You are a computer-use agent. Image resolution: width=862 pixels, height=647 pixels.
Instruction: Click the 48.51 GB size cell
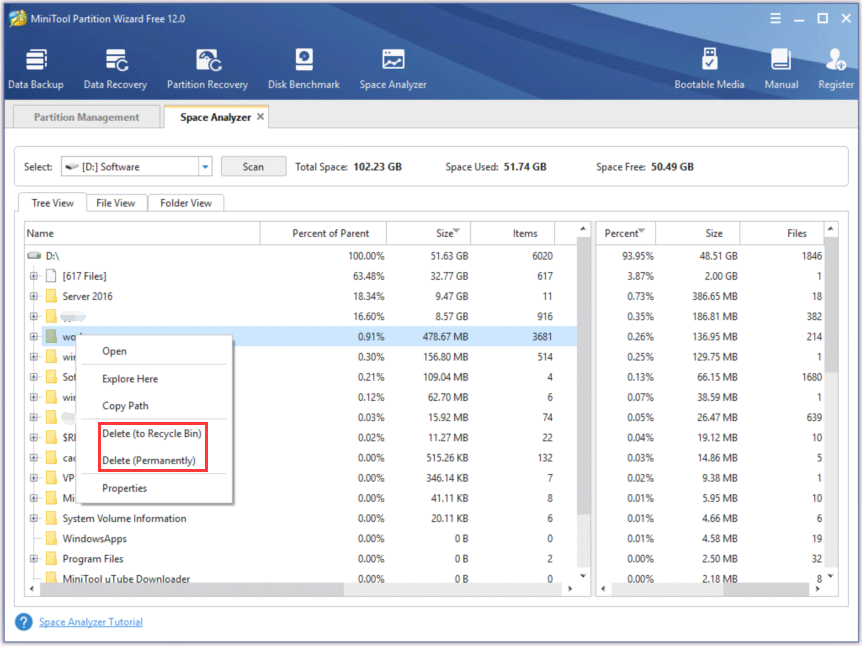pyautogui.click(x=718, y=256)
